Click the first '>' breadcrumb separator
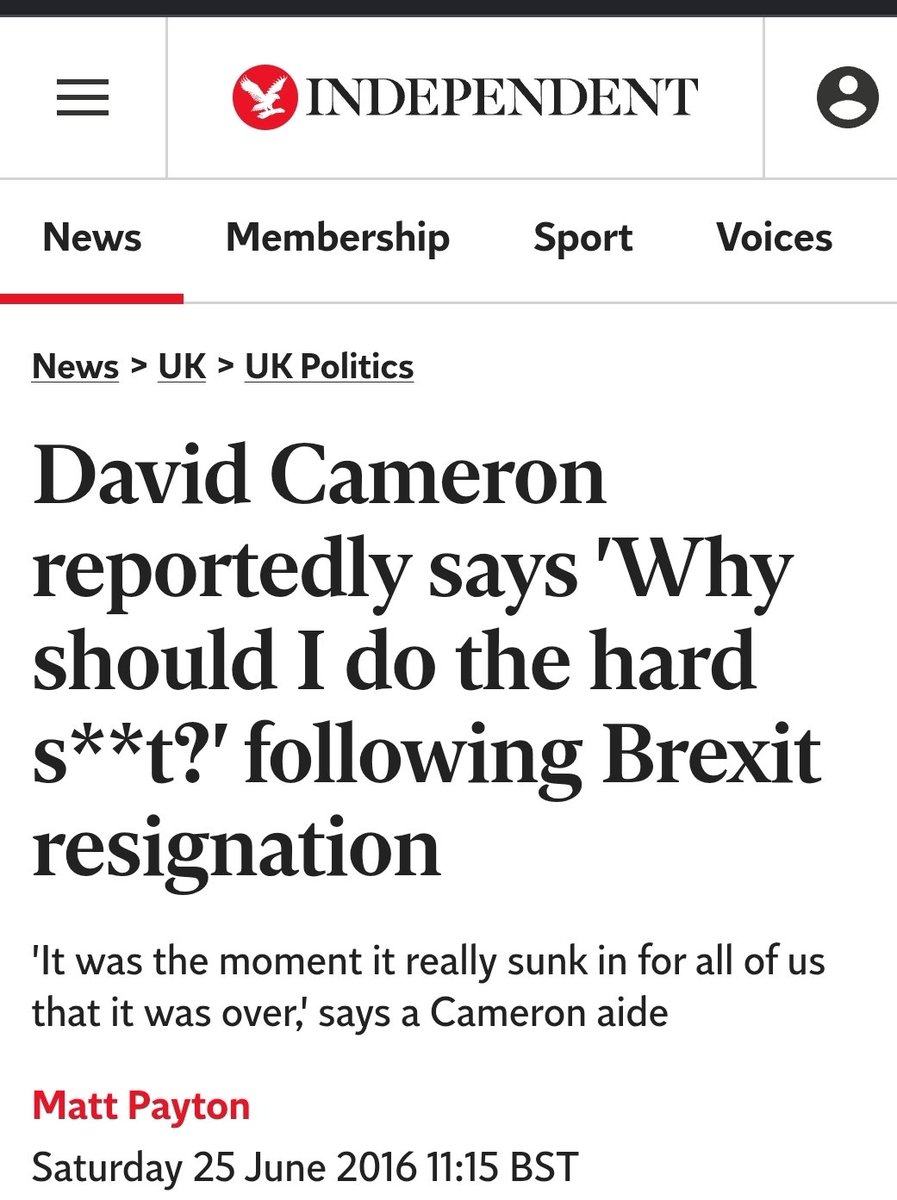The image size is (897, 1200). tap(139, 366)
